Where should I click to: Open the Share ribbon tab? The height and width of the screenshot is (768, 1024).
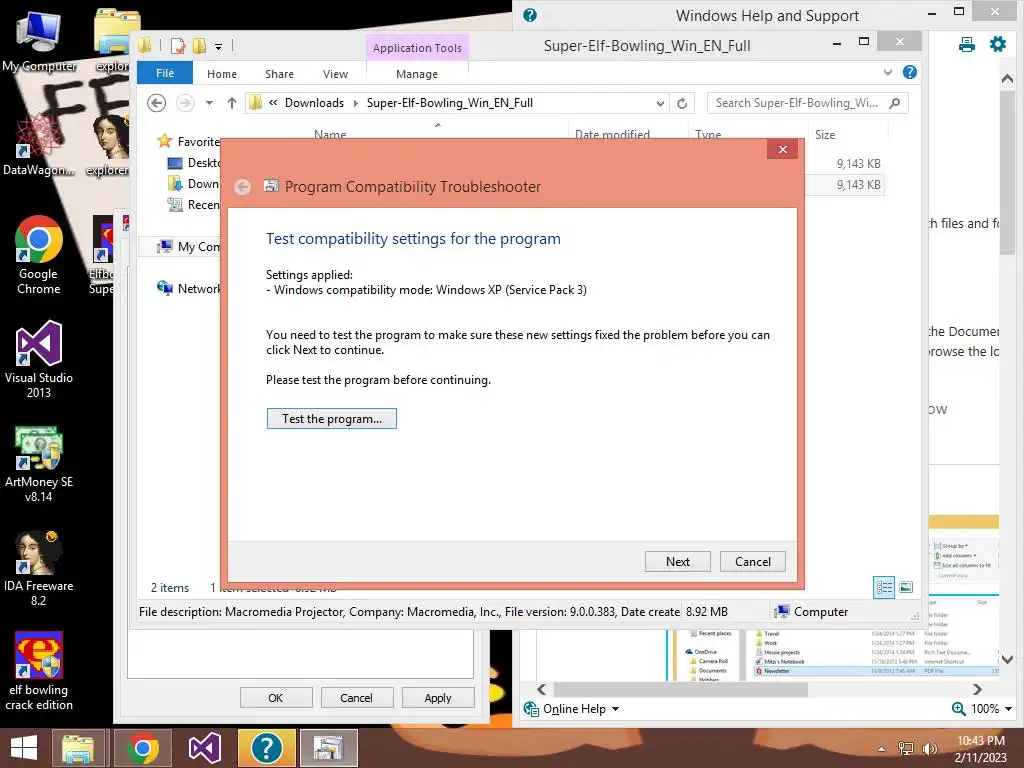(279, 74)
